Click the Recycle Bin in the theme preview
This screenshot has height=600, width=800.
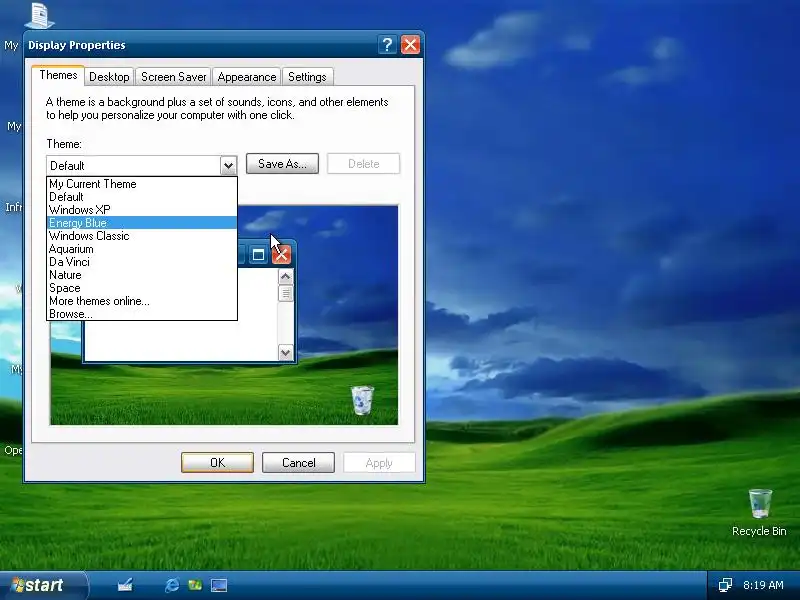(x=362, y=400)
